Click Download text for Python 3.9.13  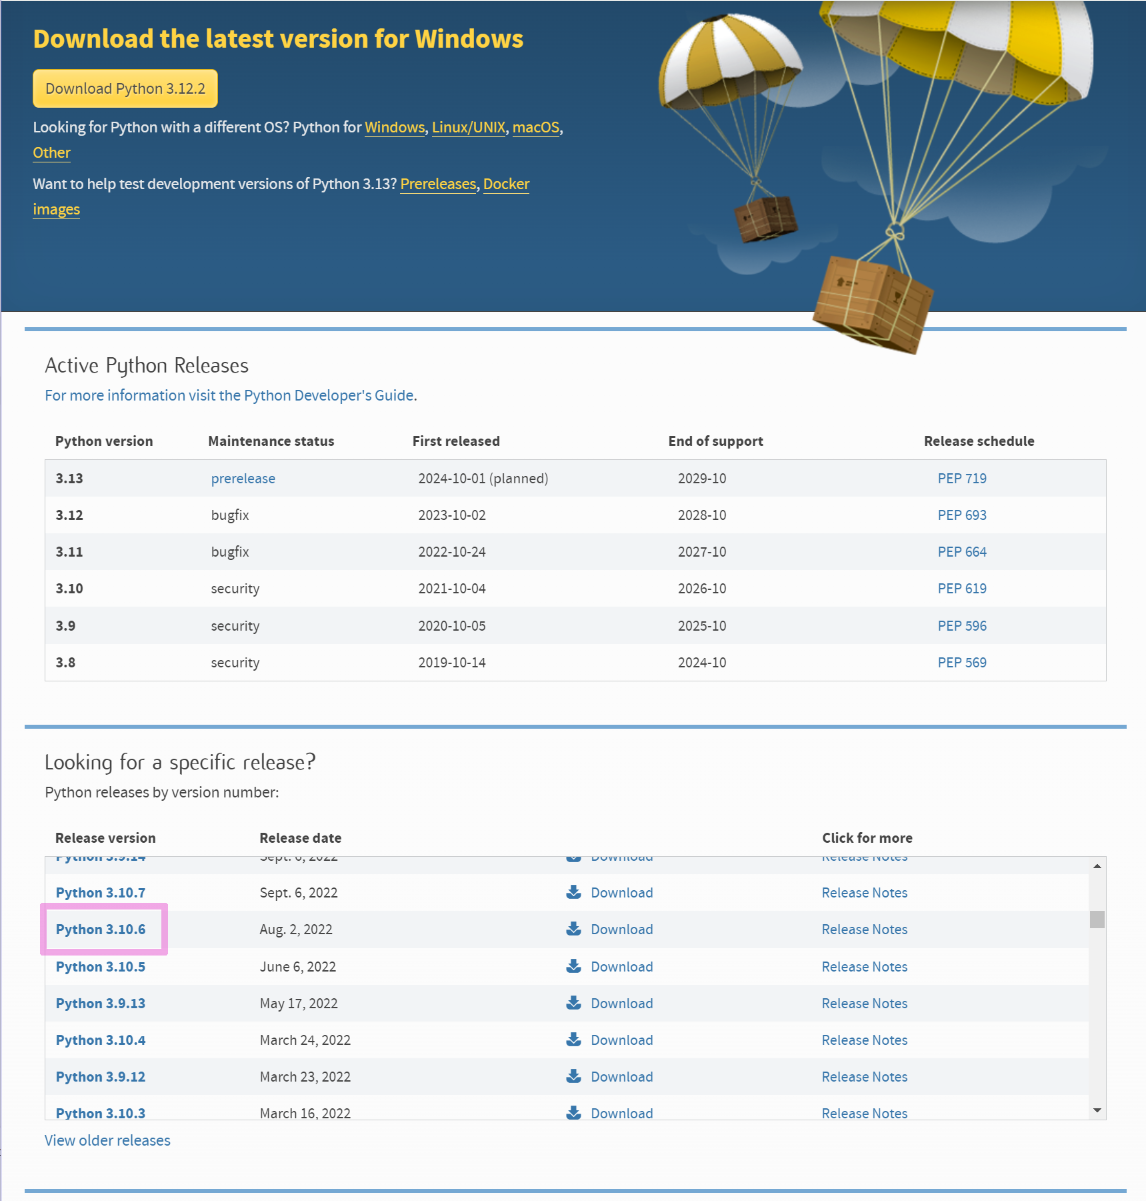click(622, 1003)
